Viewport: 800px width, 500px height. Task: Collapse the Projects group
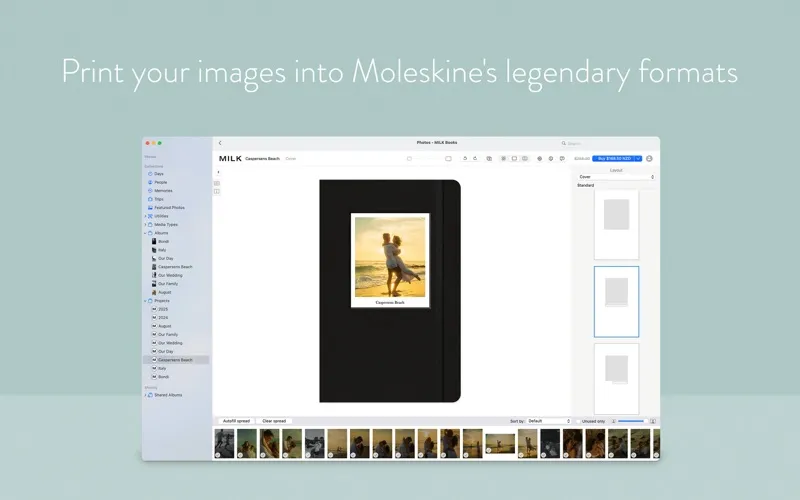145,301
